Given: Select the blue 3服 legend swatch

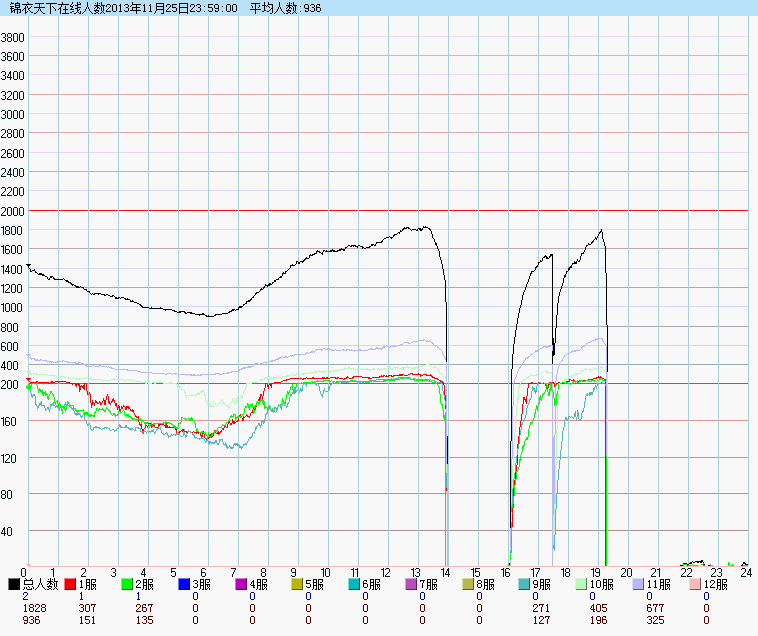Looking at the screenshot, I should [x=184, y=584].
